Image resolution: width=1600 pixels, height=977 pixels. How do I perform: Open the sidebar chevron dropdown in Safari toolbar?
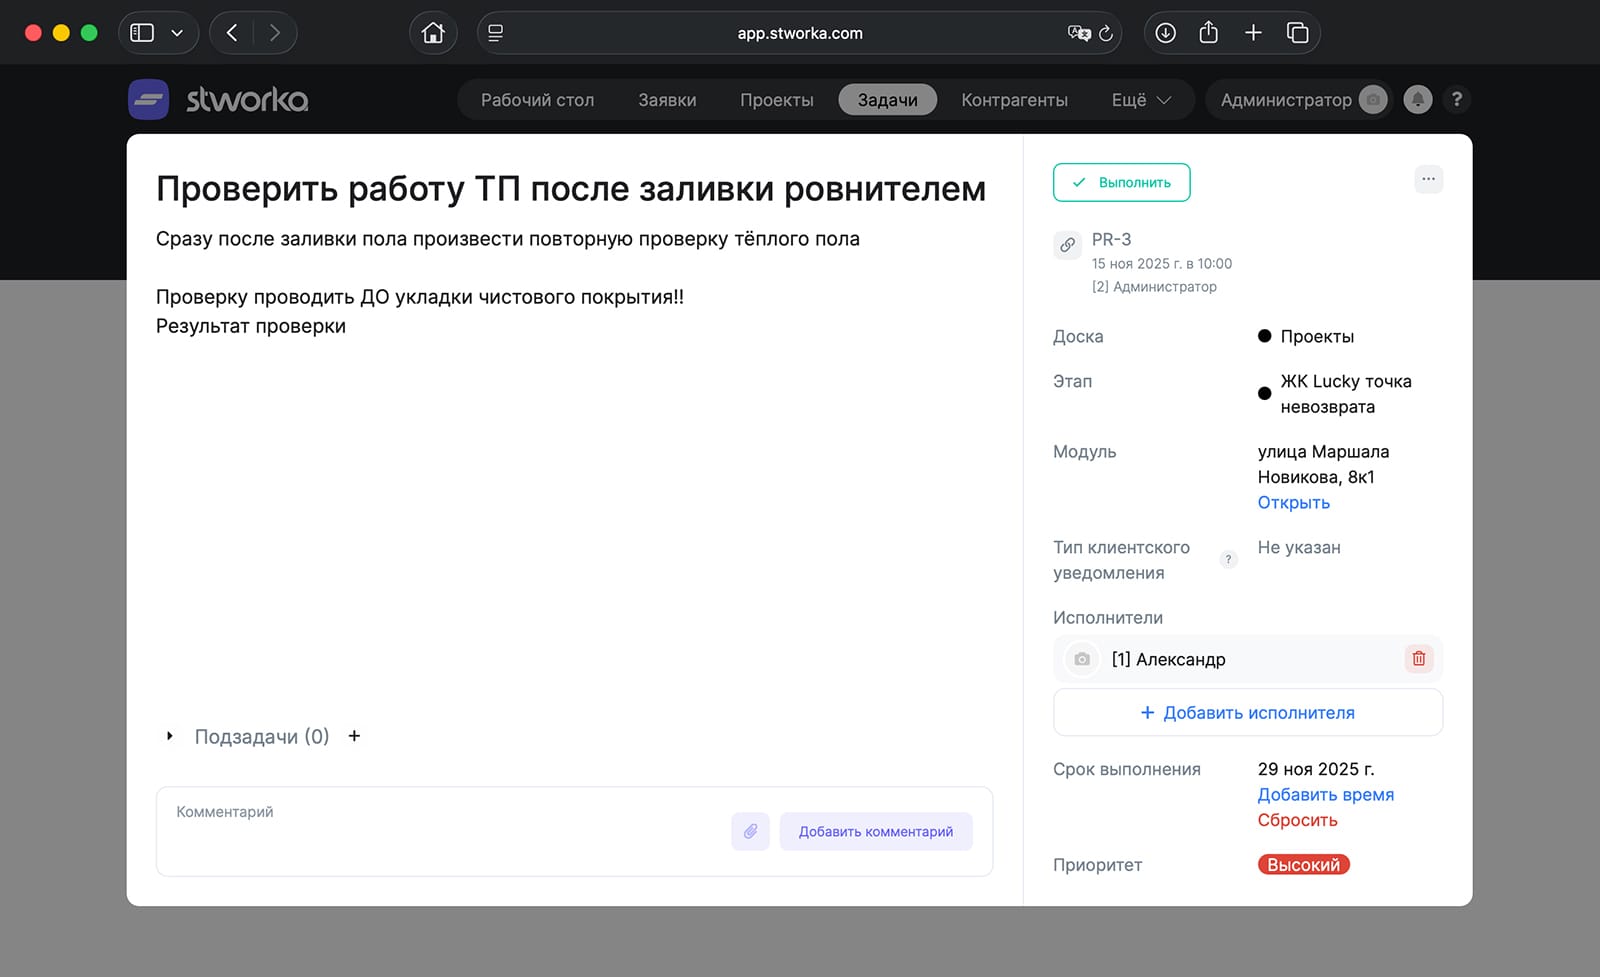(176, 32)
